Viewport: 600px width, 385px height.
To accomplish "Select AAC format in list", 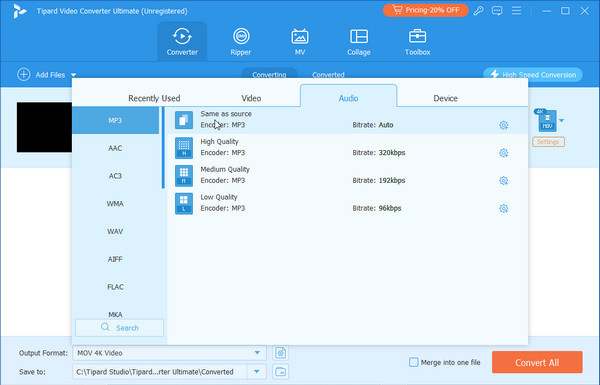I will [x=115, y=148].
